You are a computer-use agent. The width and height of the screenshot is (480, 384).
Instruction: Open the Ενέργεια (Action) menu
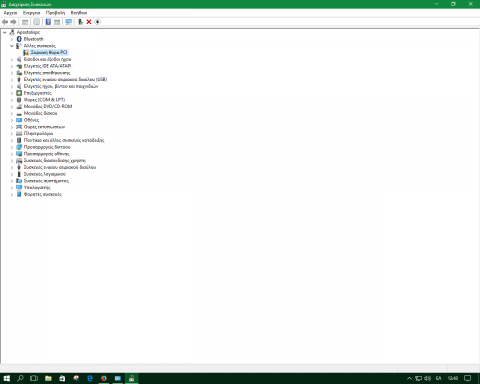click(x=31, y=13)
